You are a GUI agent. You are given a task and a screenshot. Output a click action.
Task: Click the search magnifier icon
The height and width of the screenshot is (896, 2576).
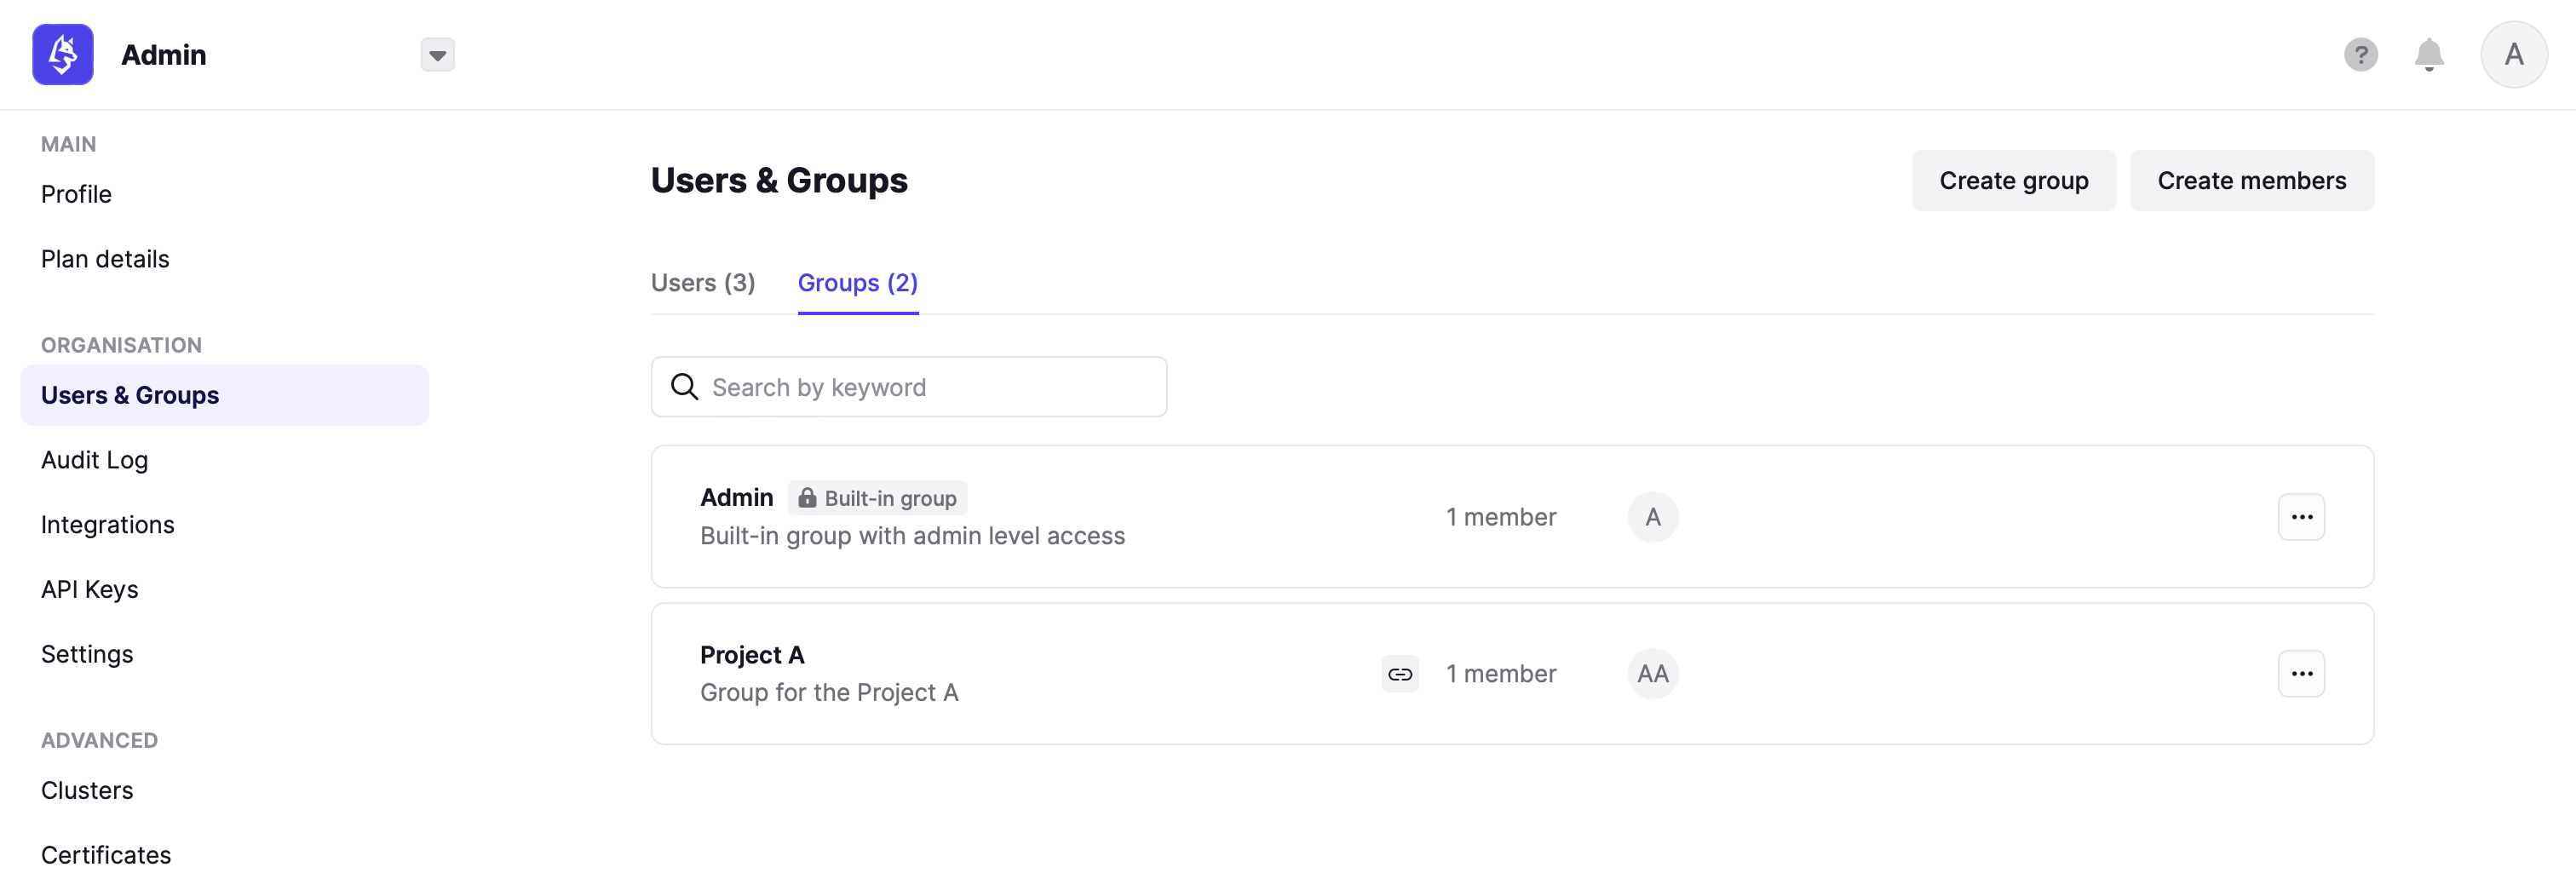click(685, 387)
